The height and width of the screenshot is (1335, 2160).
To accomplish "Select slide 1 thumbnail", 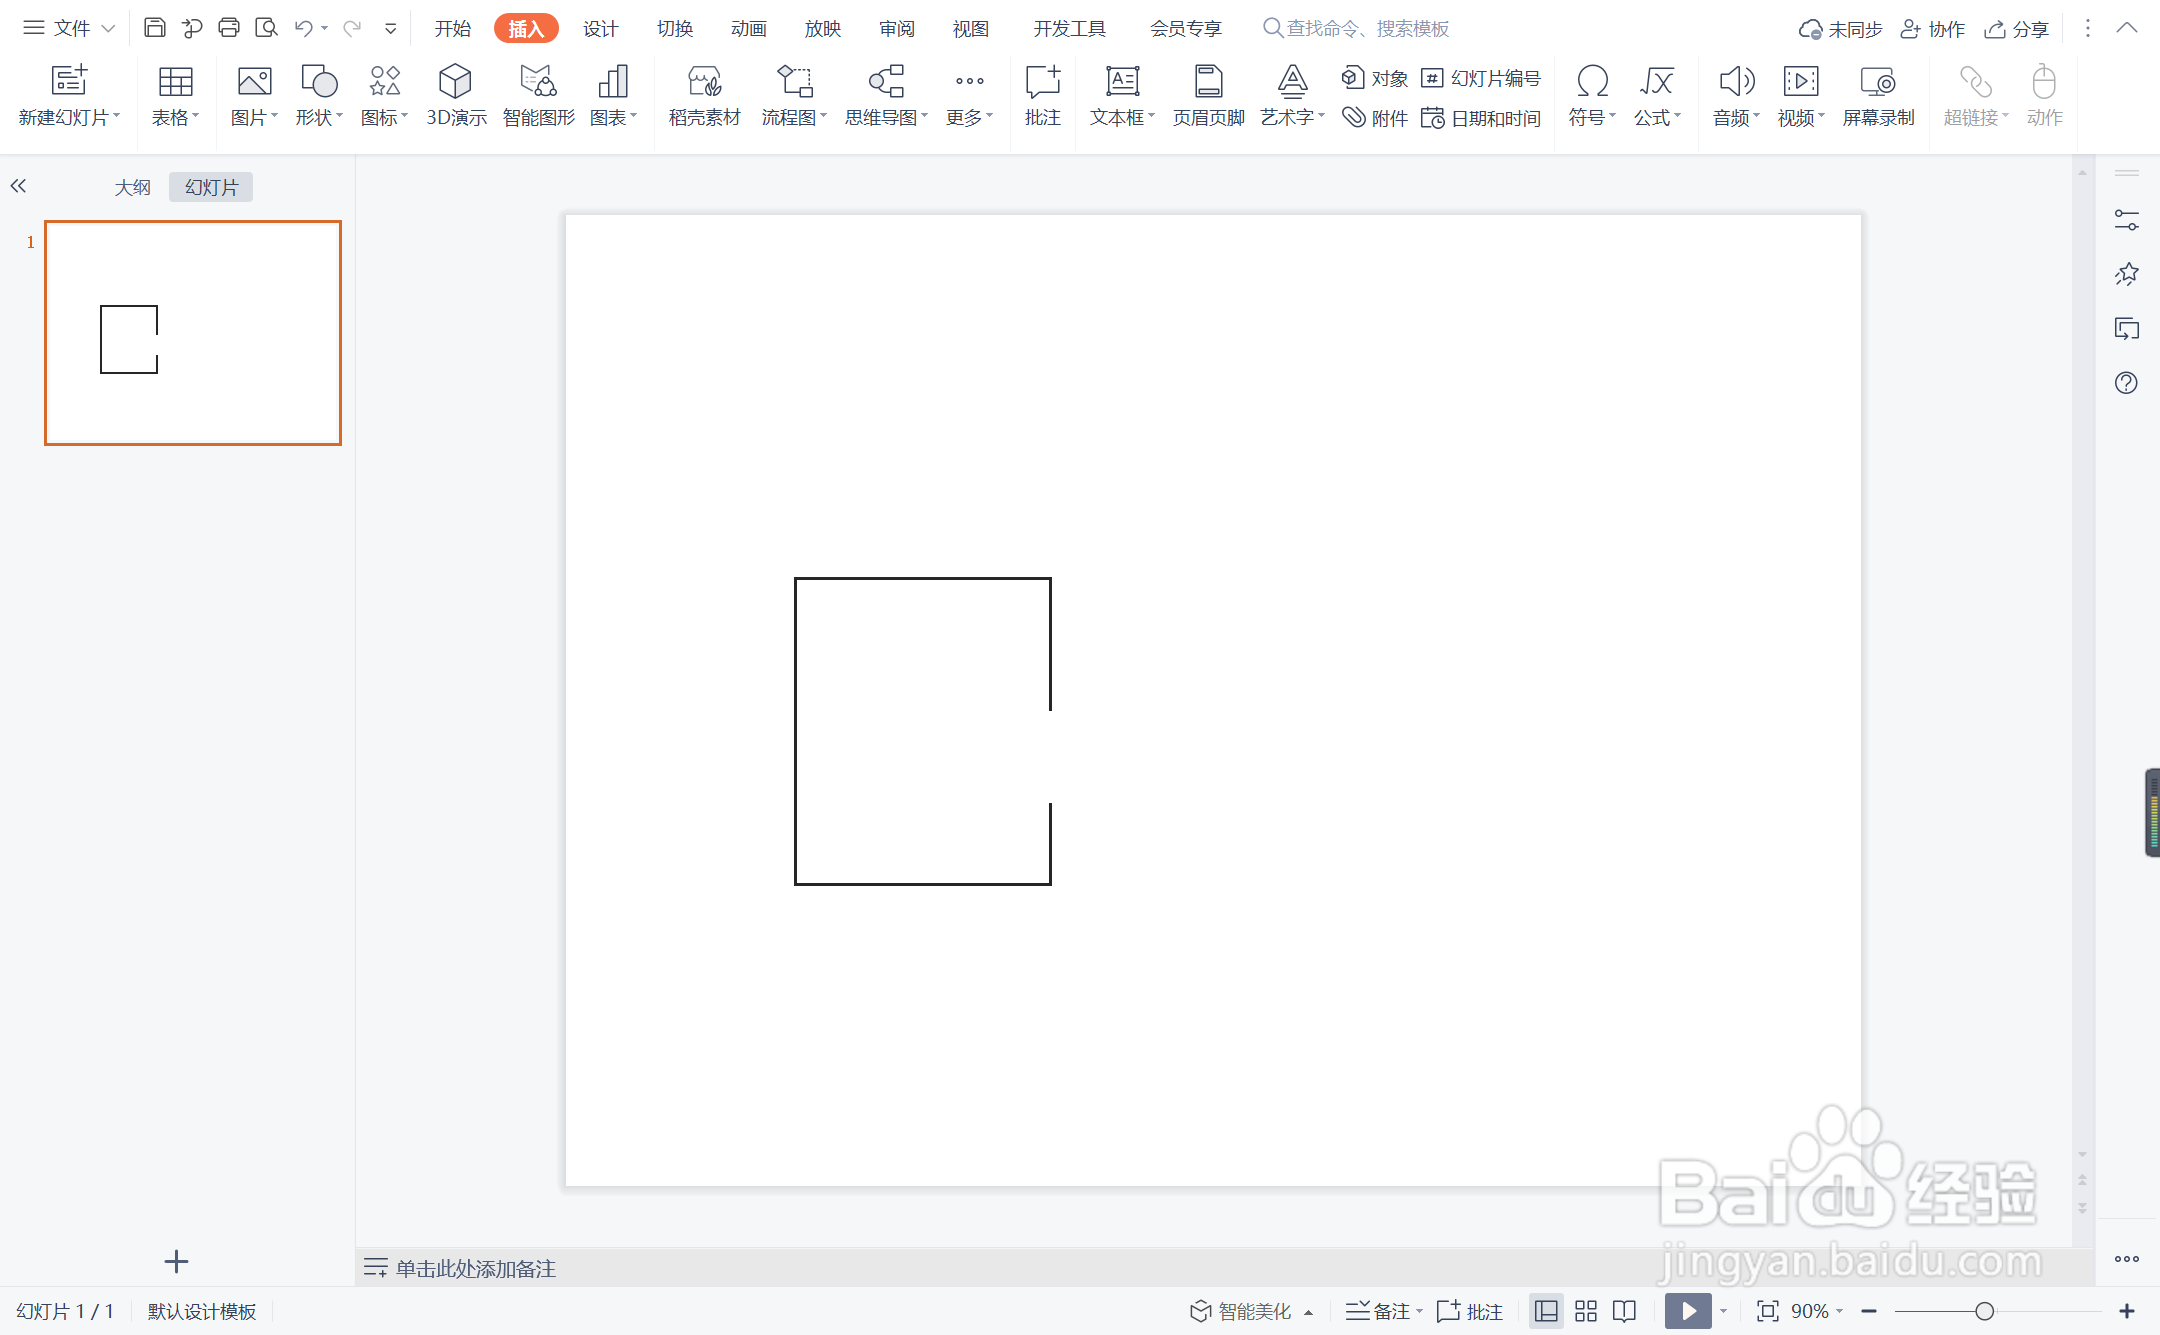I will tap(193, 333).
